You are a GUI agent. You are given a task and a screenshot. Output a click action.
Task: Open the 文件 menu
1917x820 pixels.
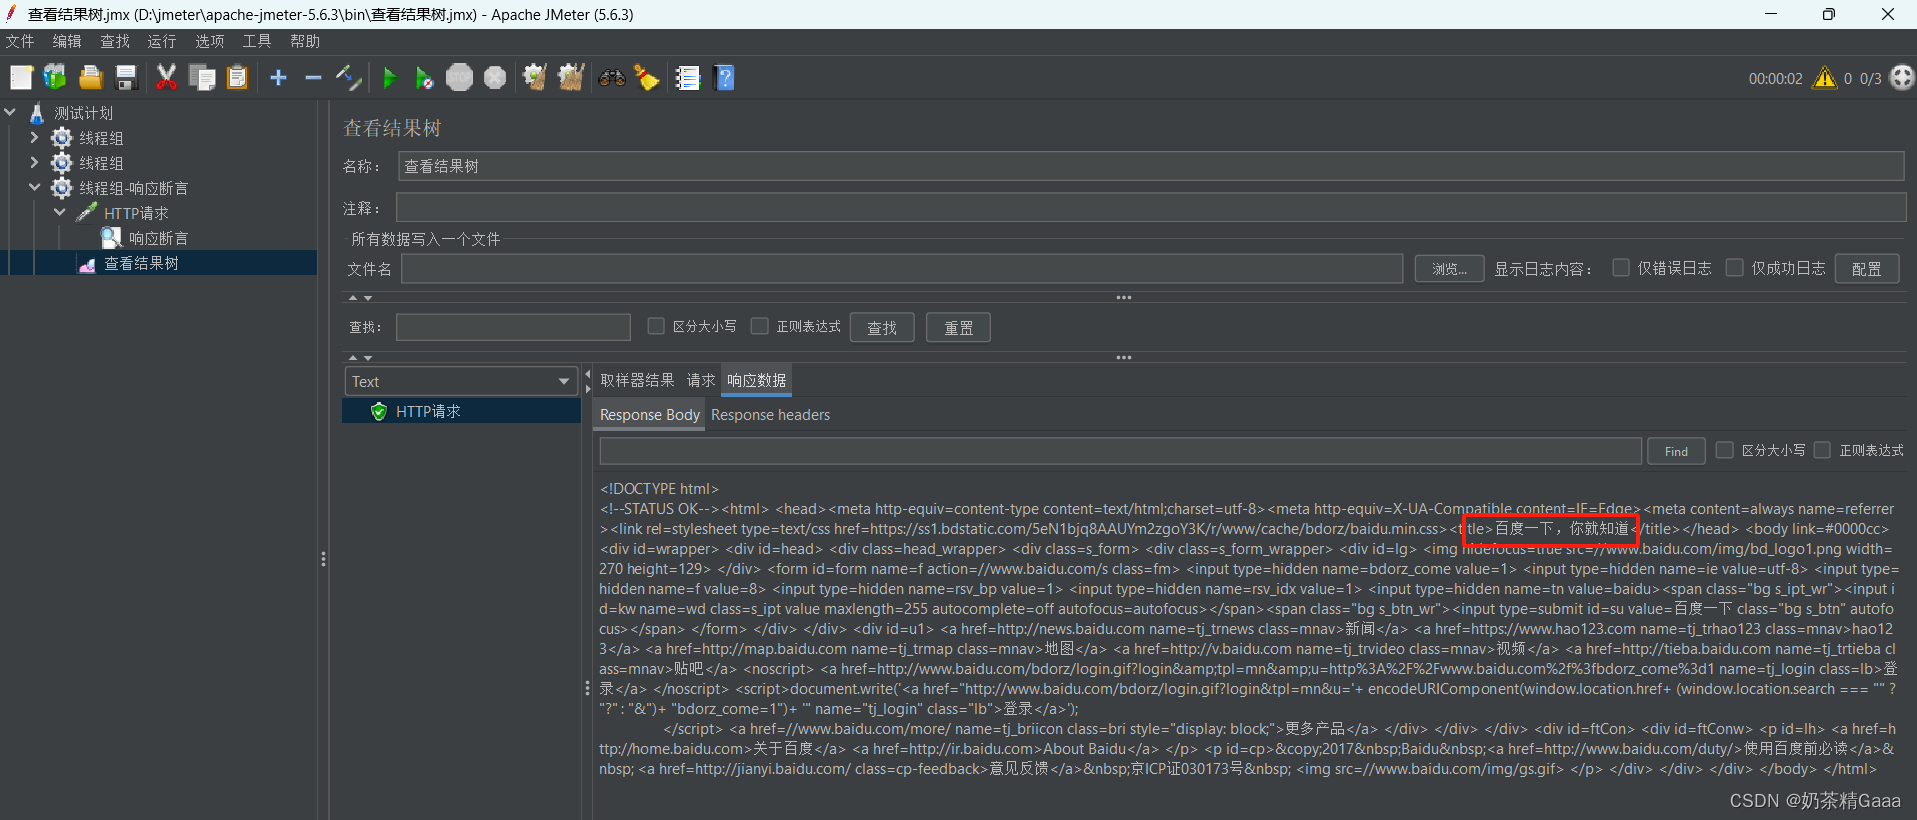pyautogui.click(x=20, y=41)
